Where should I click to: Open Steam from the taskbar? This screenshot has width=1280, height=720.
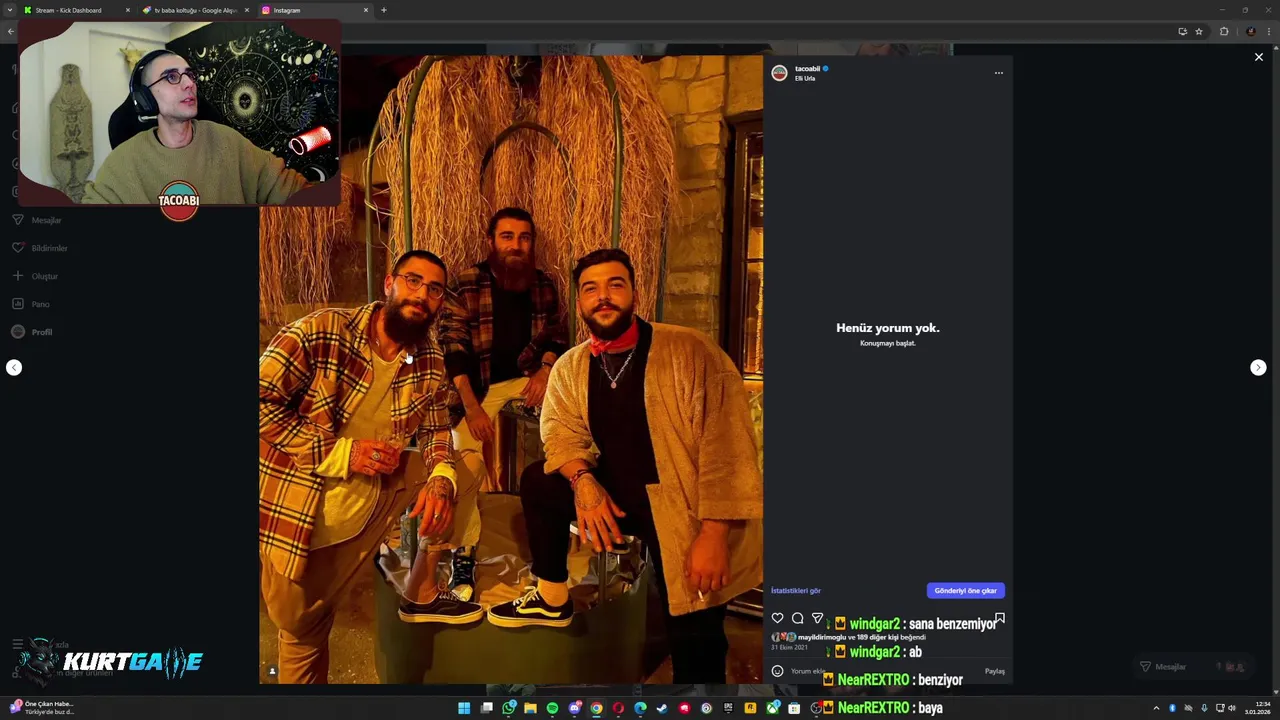coord(662,708)
